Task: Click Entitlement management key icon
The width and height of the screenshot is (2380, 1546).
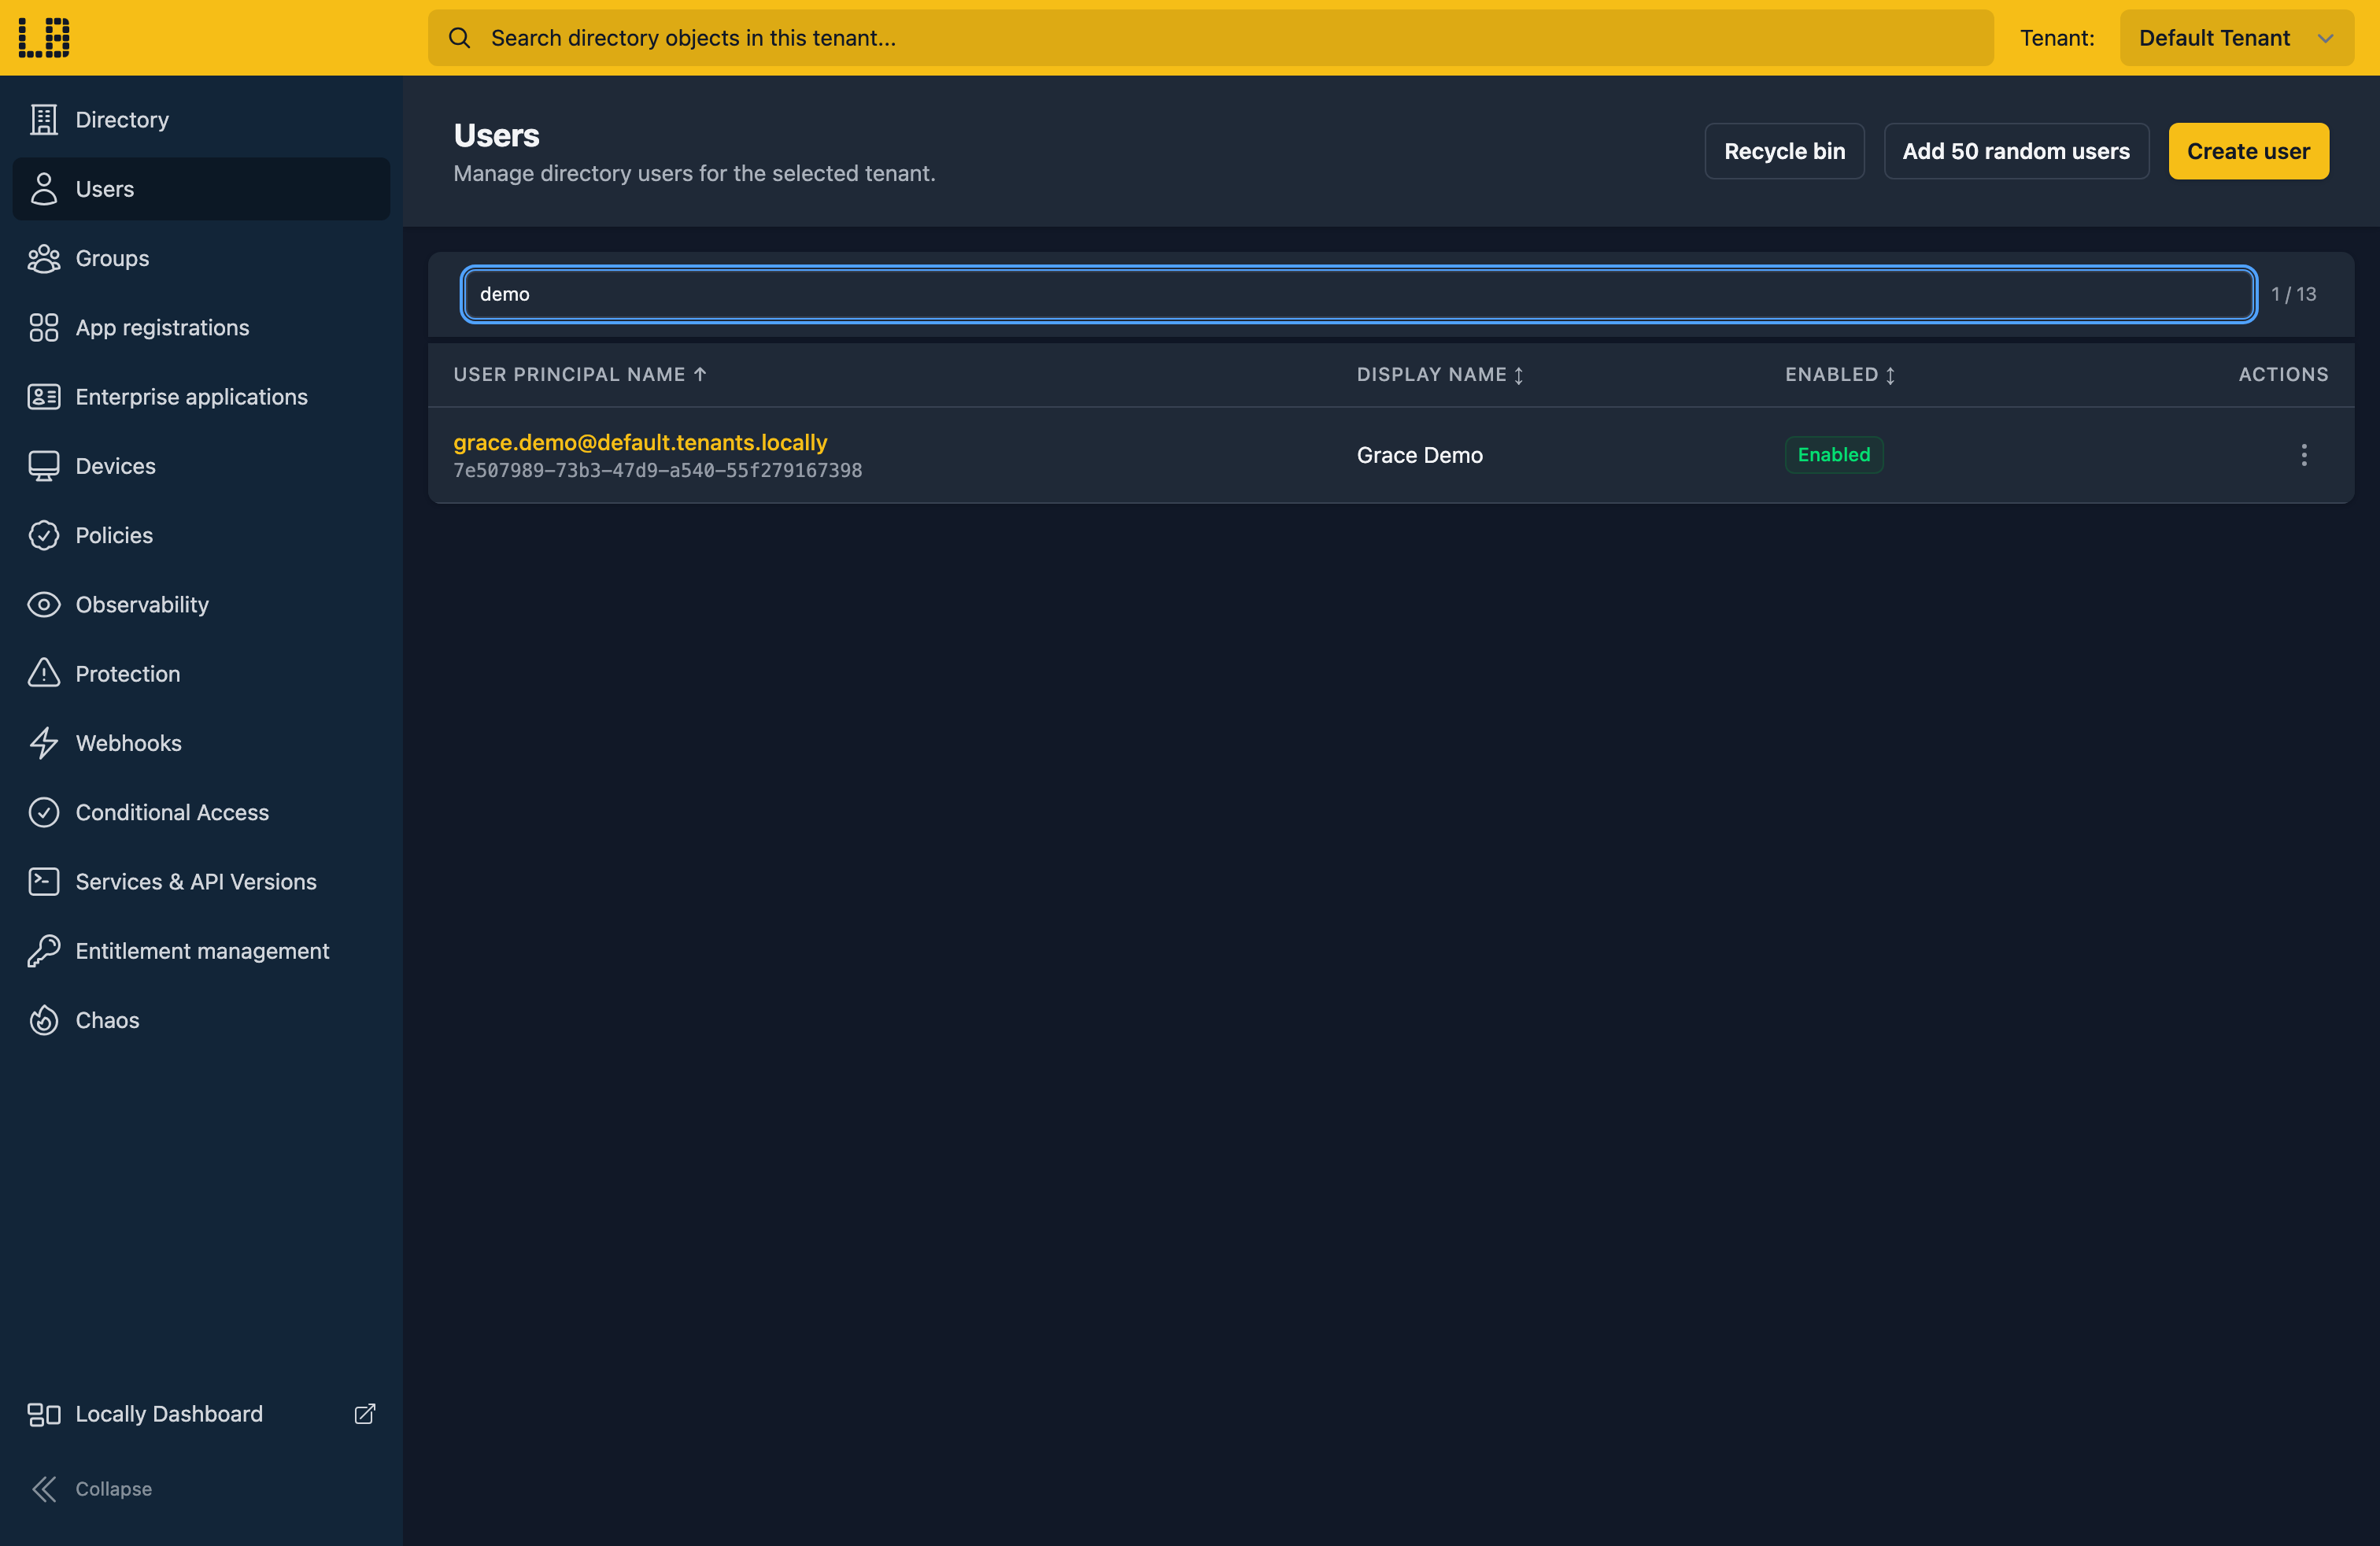Action: (x=44, y=951)
